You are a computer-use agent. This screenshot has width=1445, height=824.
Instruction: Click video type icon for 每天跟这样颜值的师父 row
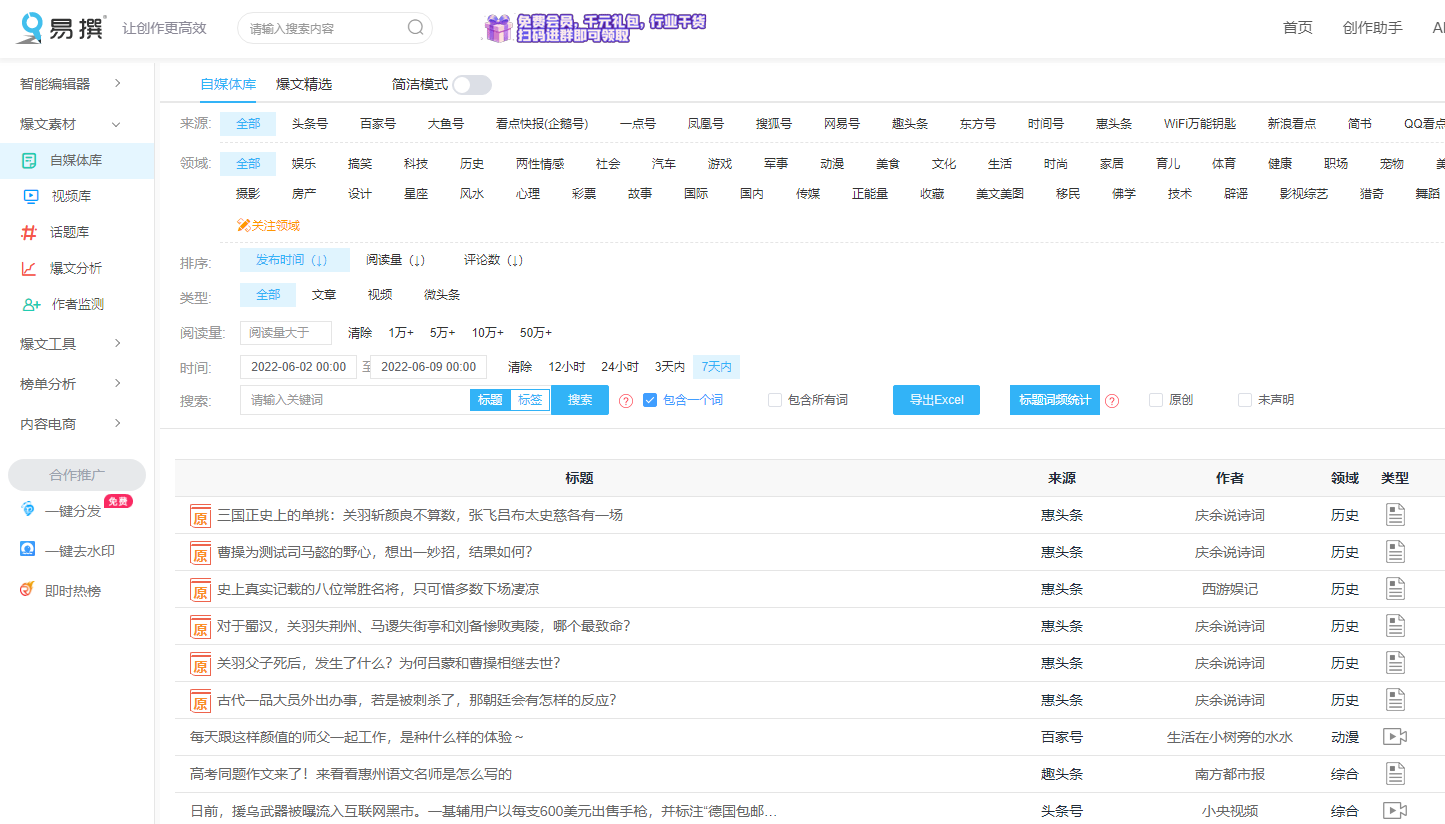point(1395,737)
